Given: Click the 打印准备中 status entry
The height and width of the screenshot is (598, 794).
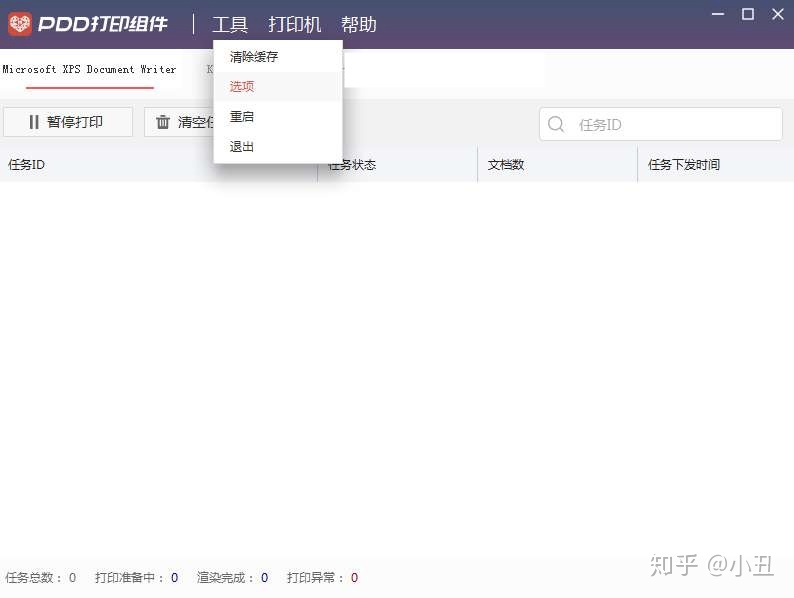Looking at the screenshot, I should click(136, 578).
